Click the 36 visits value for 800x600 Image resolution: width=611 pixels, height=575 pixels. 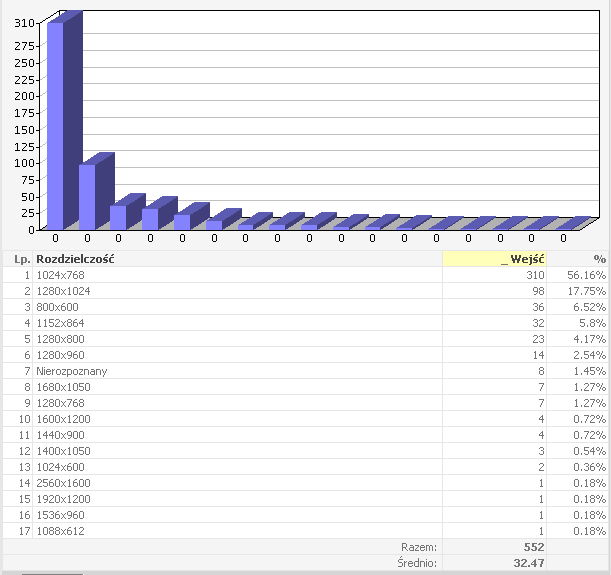538,307
